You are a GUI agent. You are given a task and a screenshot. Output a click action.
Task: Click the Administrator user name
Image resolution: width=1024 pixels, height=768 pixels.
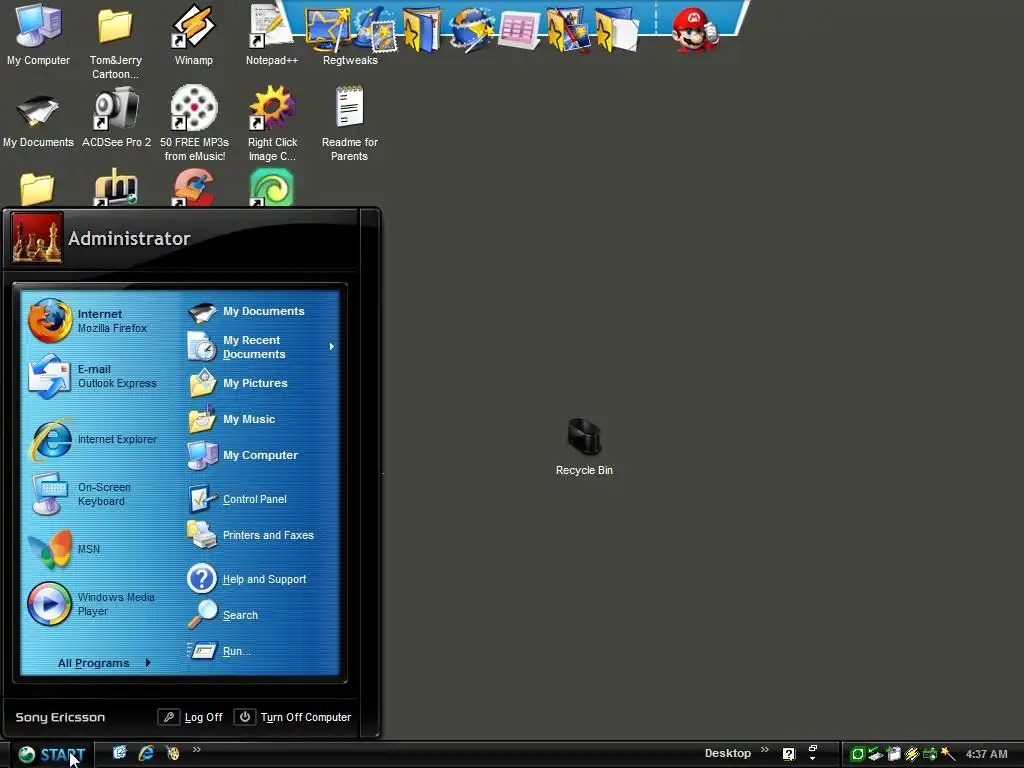point(129,238)
